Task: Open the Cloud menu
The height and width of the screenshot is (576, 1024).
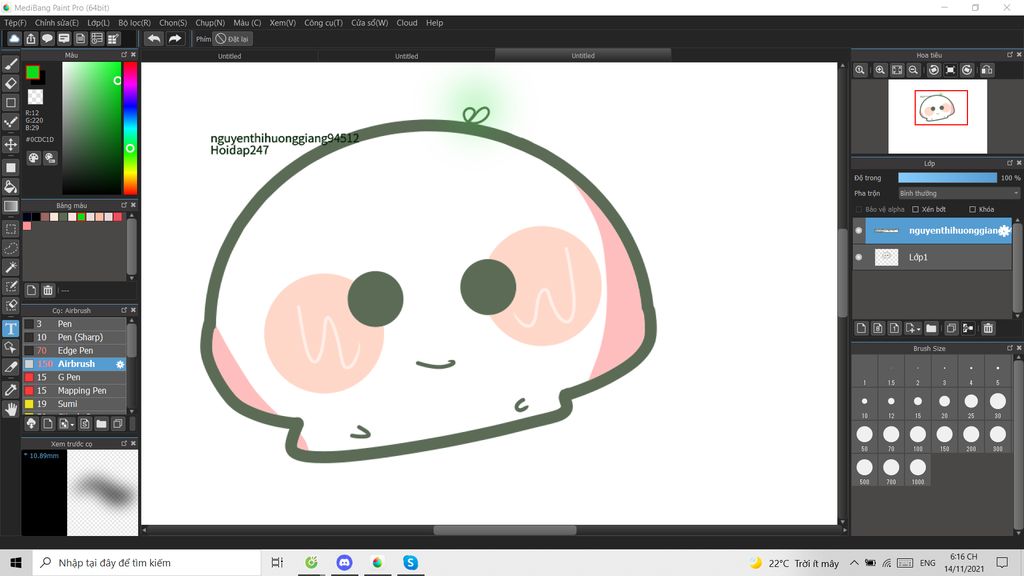Action: [407, 23]
